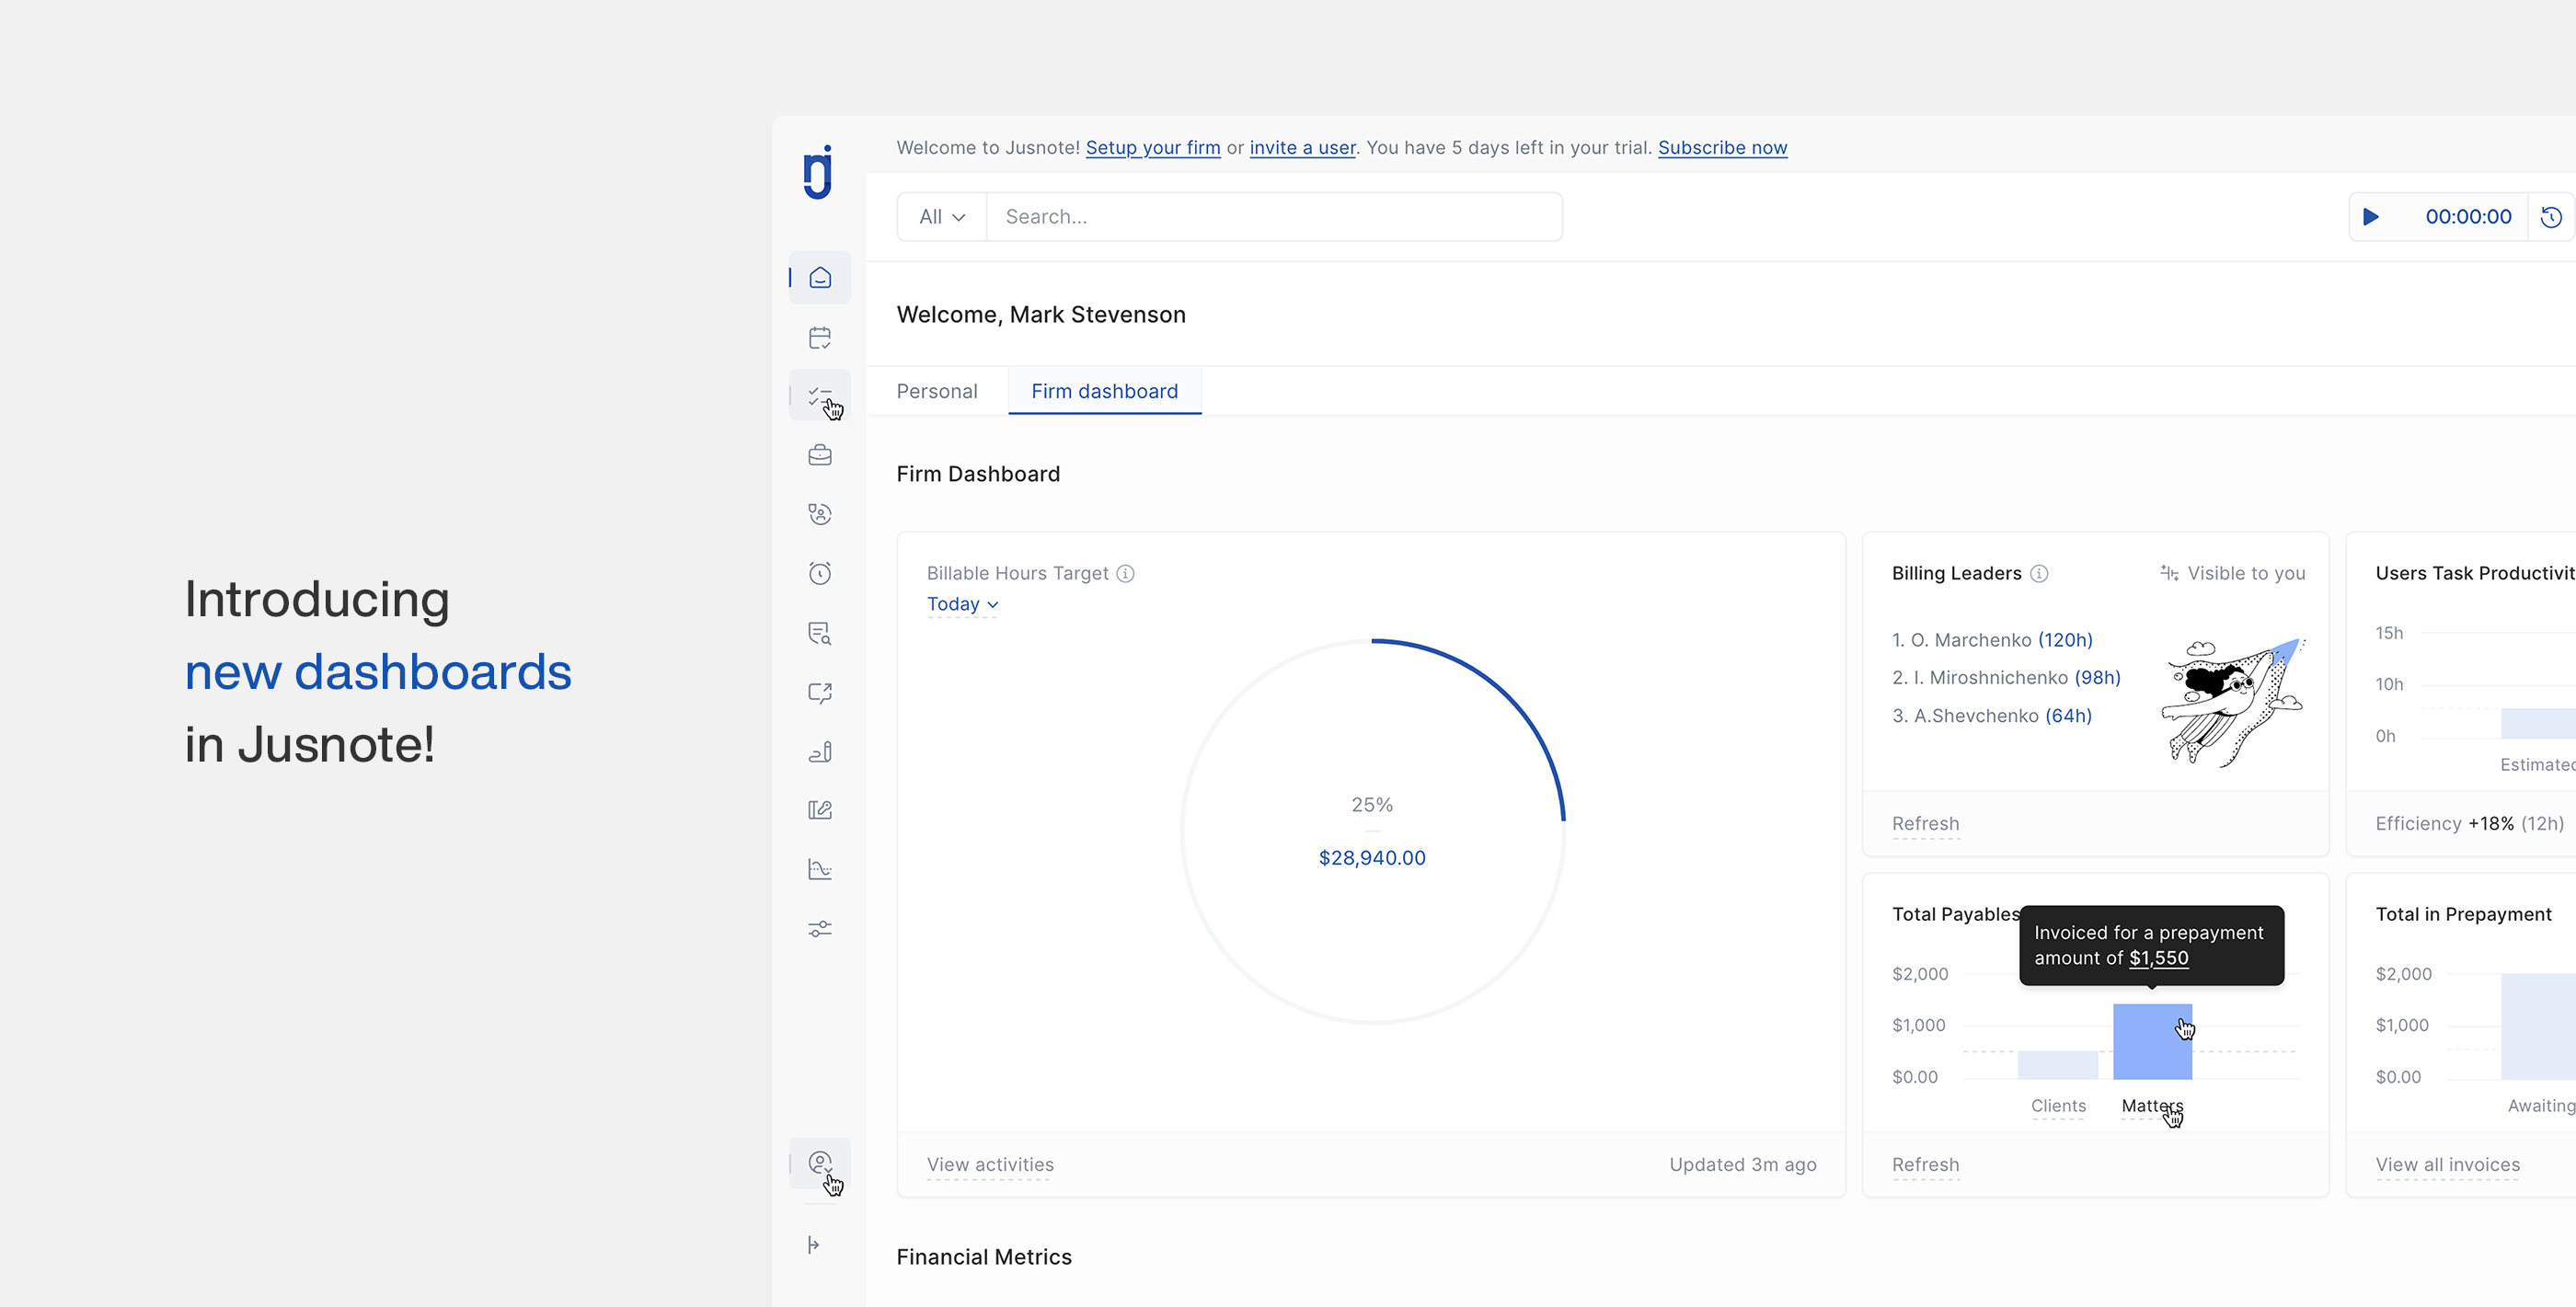2576x1307 pixels.
Task: Open the Calendar sidebar icon
Action: 820,337
